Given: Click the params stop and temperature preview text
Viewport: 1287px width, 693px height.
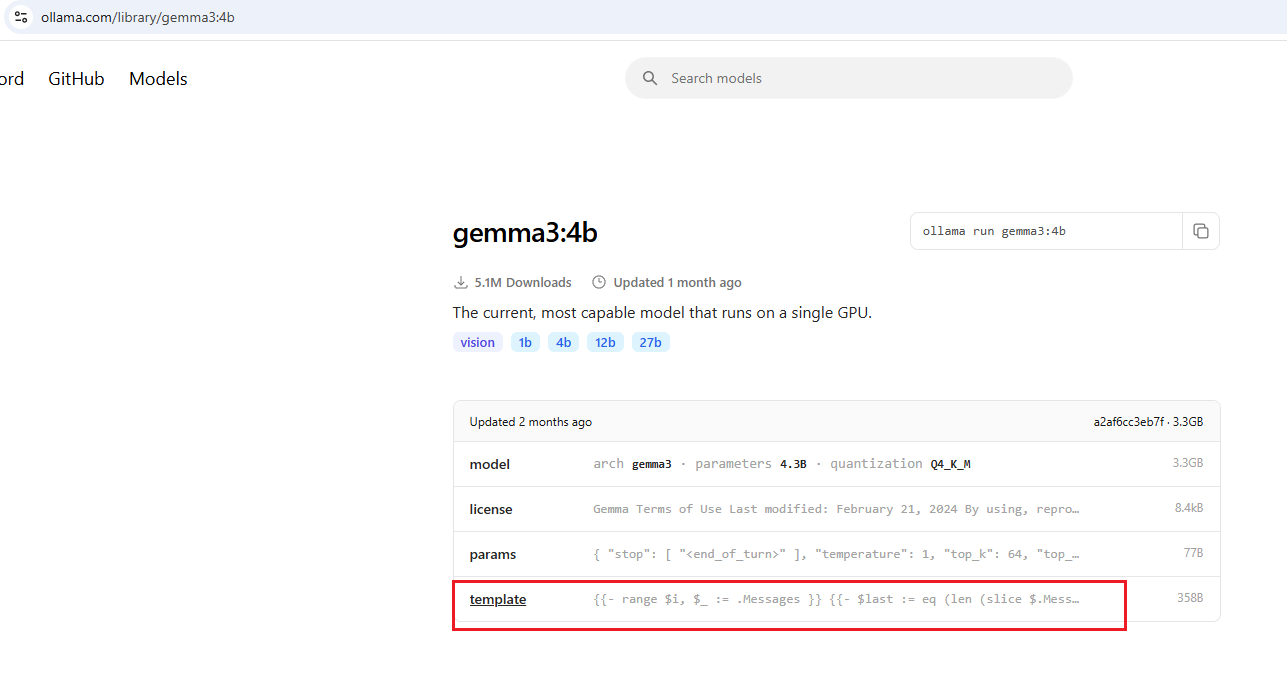Looking at the screenshot, I should click(x=836, y=554).
